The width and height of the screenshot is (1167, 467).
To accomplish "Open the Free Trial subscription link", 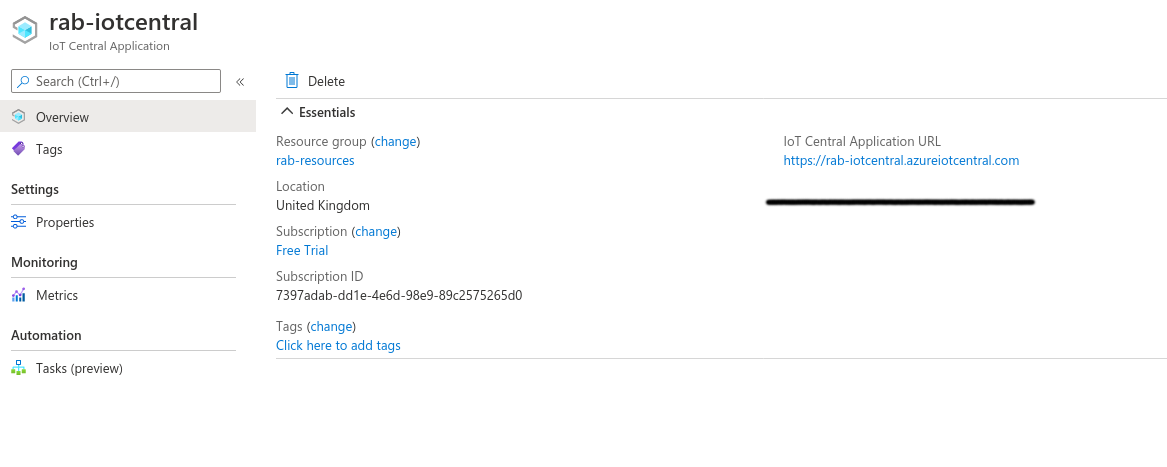I will [x=302, y=250].
